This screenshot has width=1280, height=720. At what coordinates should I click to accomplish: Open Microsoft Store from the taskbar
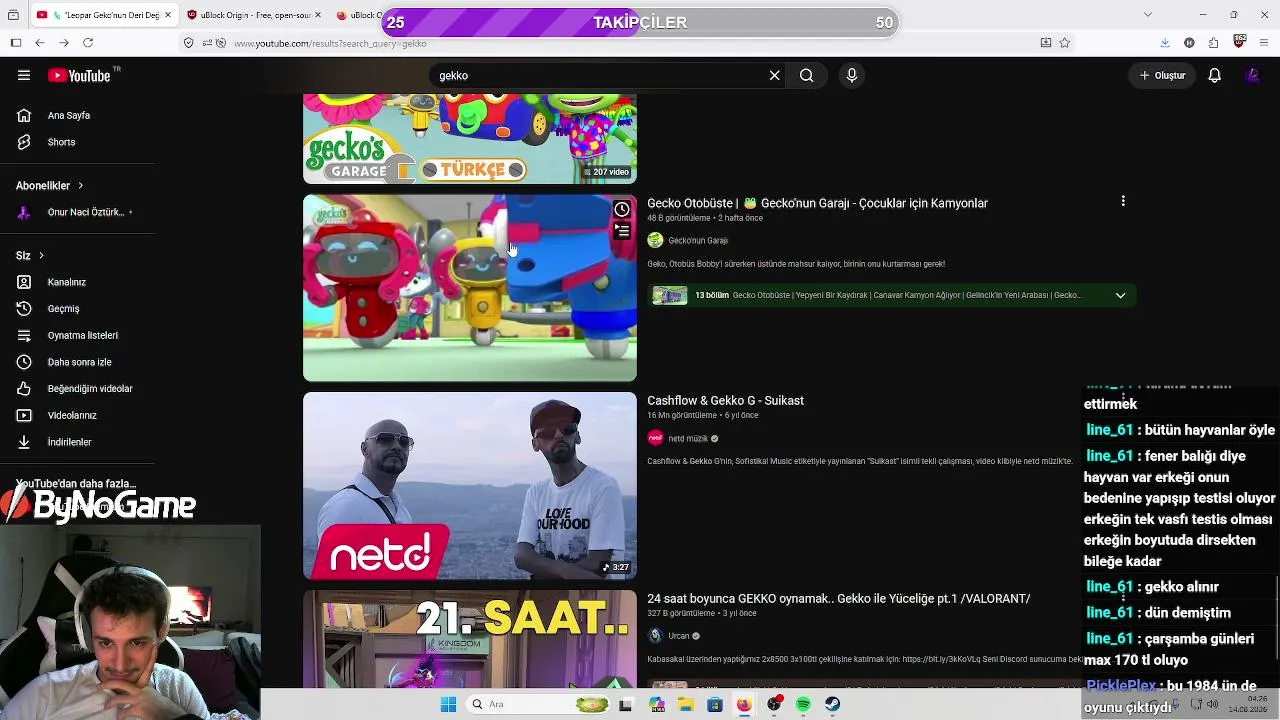(714, 704)
